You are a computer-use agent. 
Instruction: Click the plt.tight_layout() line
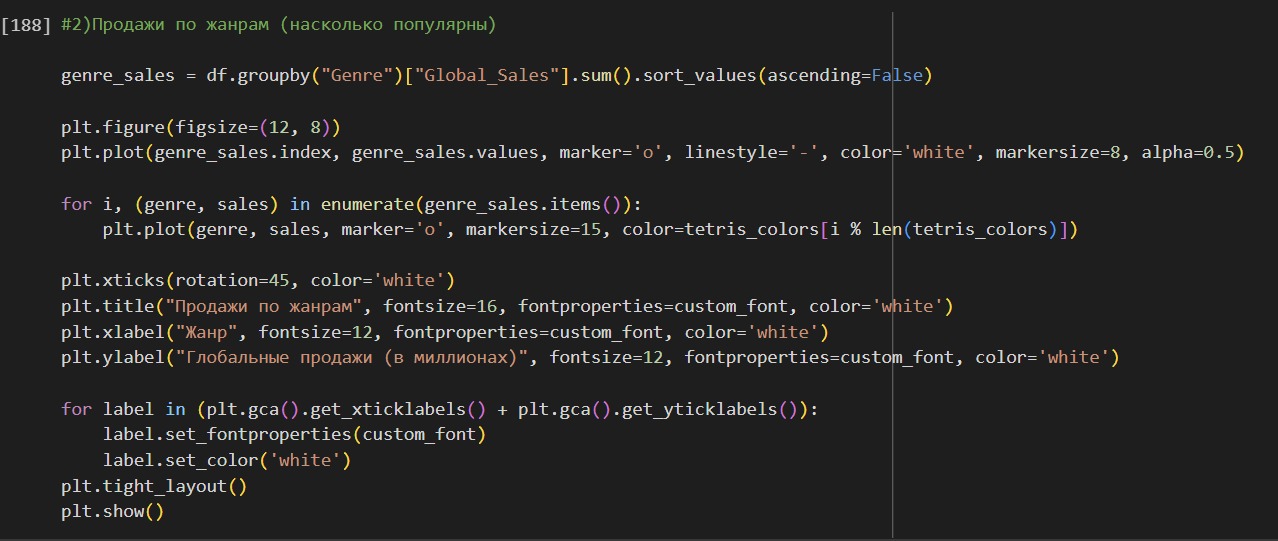(x=154, y=486)
